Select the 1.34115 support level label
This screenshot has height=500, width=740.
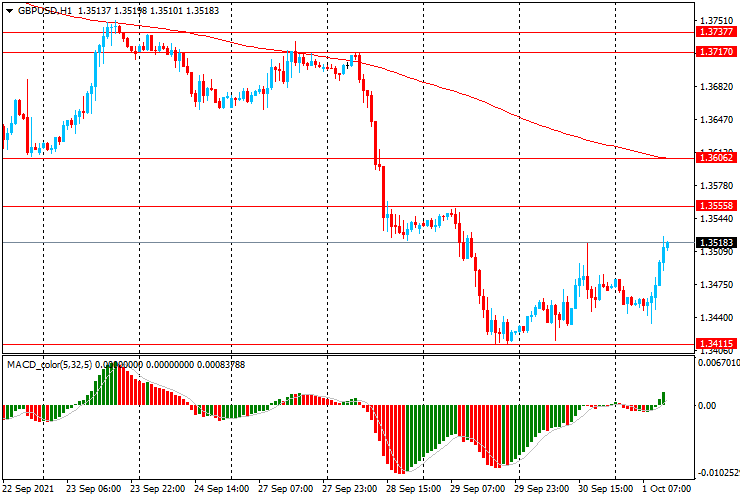pos(717,343)
